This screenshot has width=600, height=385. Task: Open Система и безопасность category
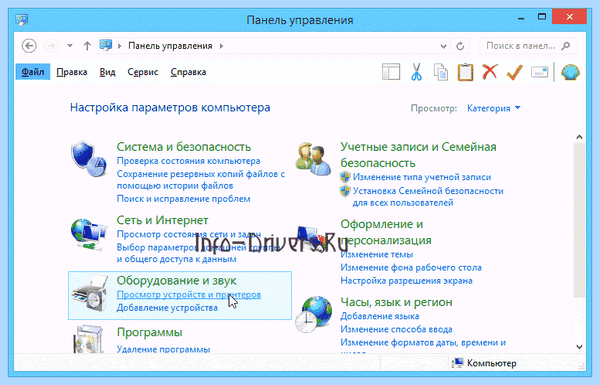tap(184, 147)
